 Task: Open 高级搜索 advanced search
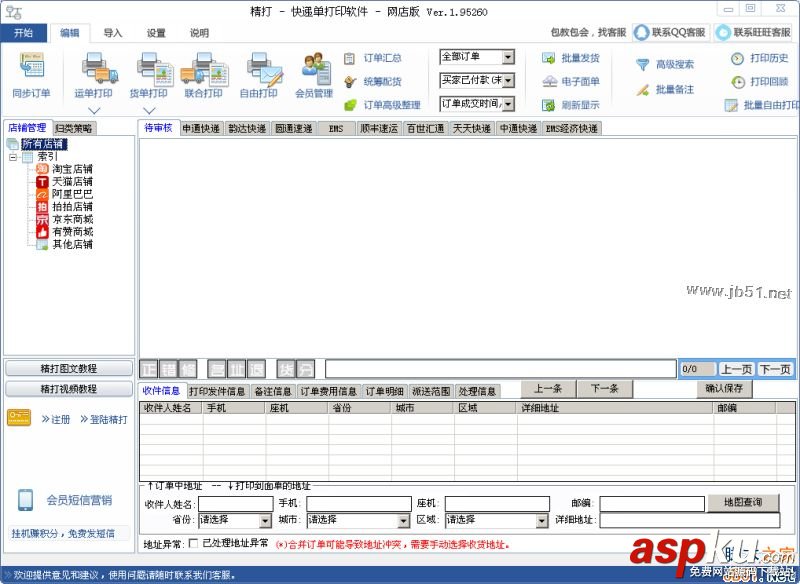(665, 64)
